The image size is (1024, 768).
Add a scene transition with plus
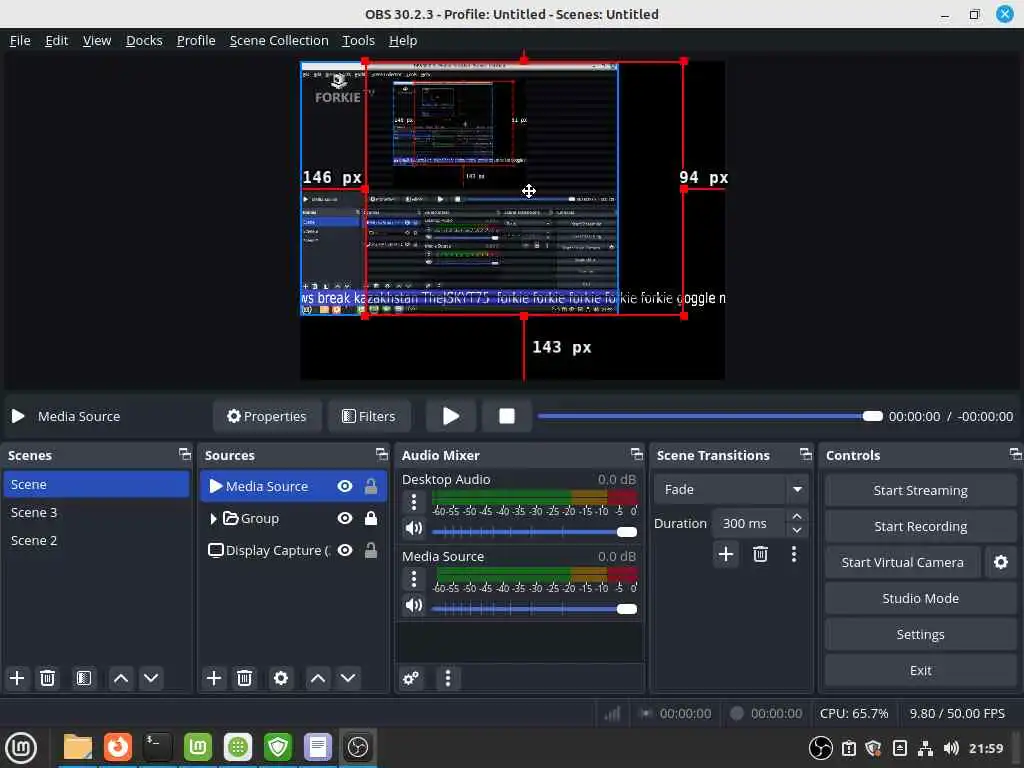pos(726,554)
